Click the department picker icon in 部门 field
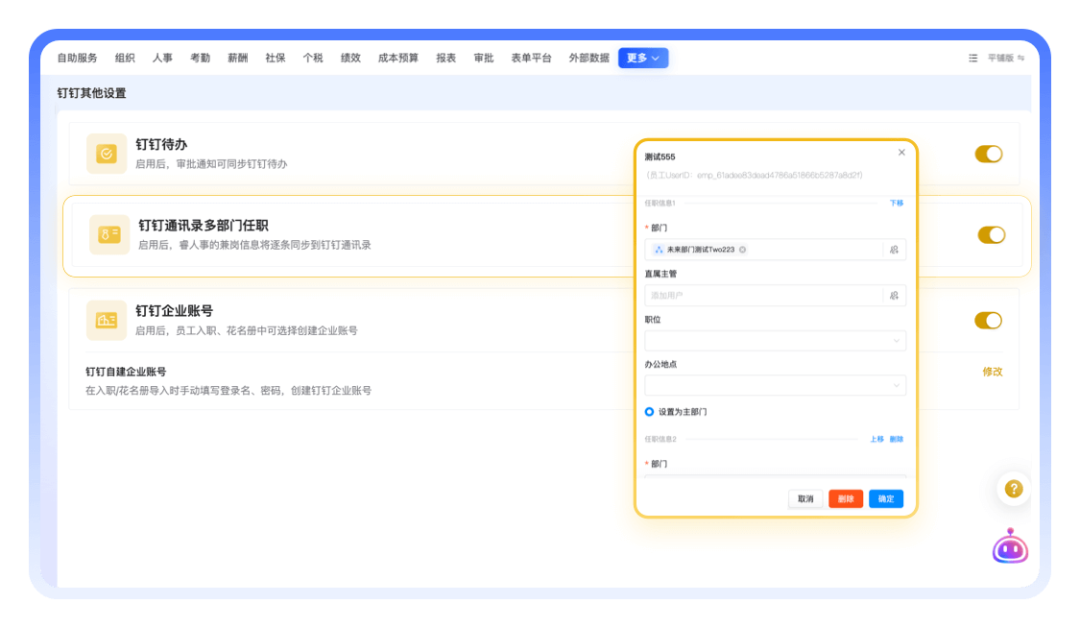Image resolution: width=1080 pixels, height=628 pixels. 894,250
